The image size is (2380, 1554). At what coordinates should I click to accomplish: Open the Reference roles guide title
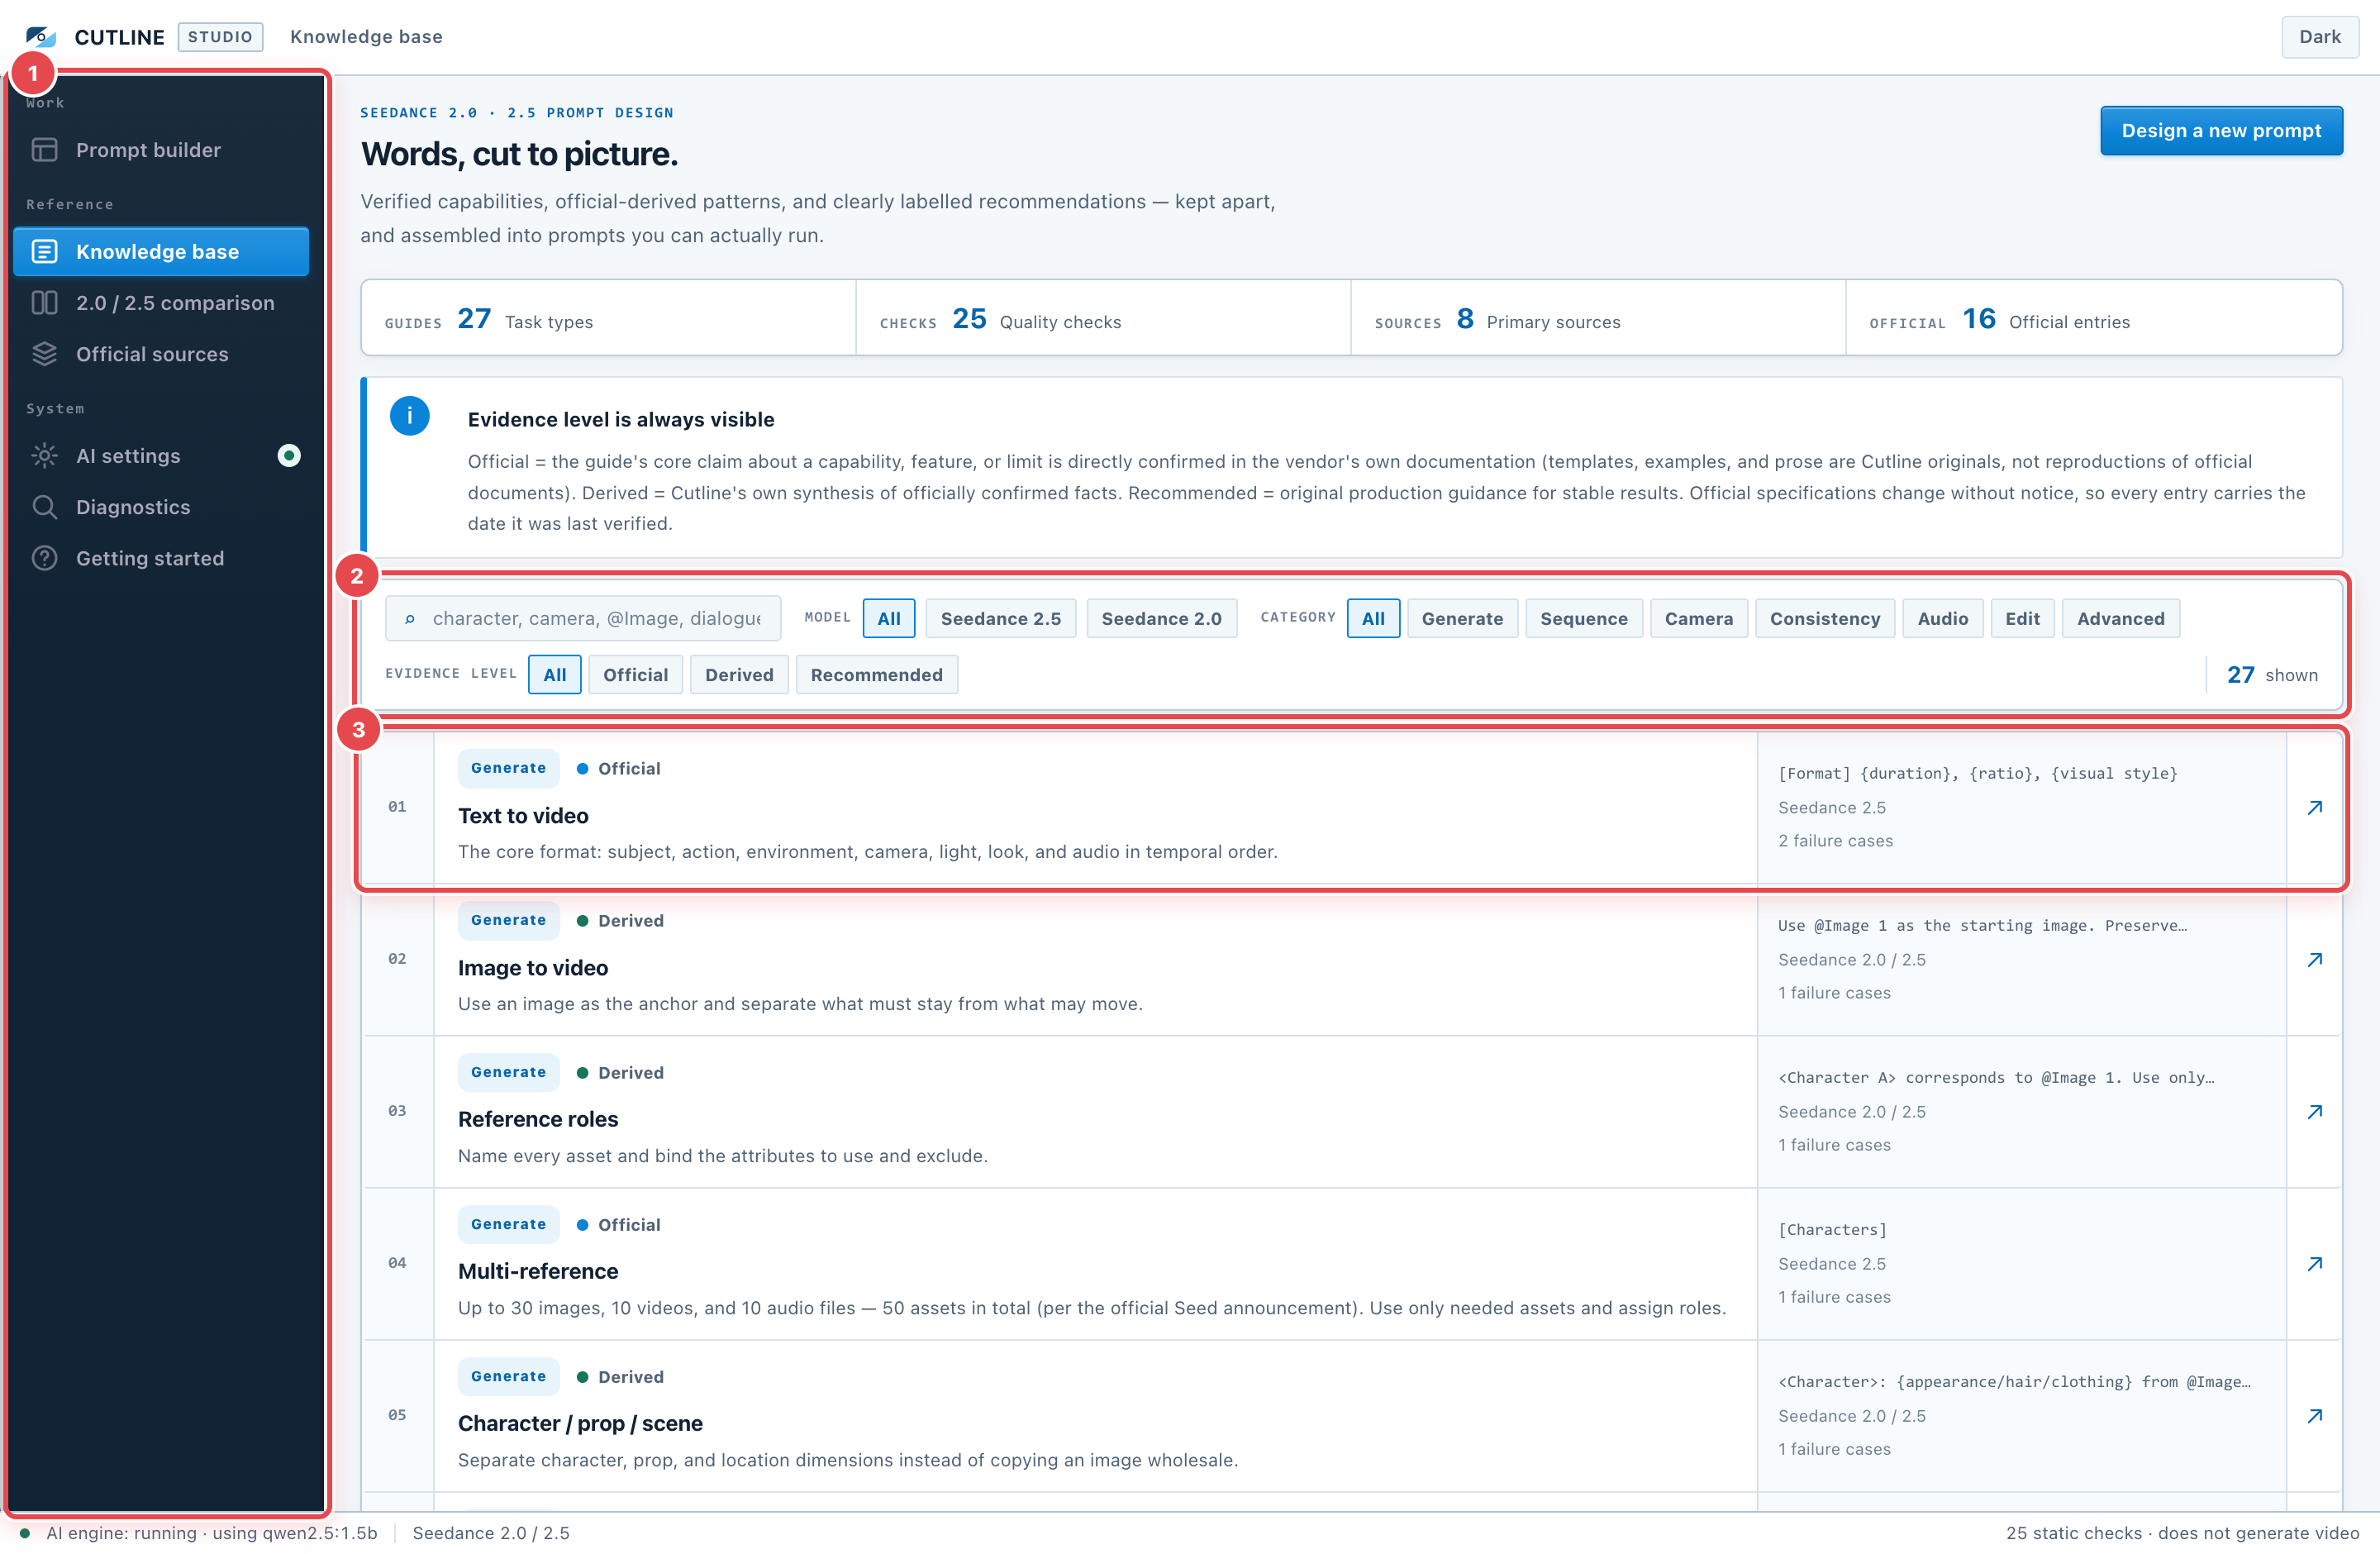[x=538, y=1120]
